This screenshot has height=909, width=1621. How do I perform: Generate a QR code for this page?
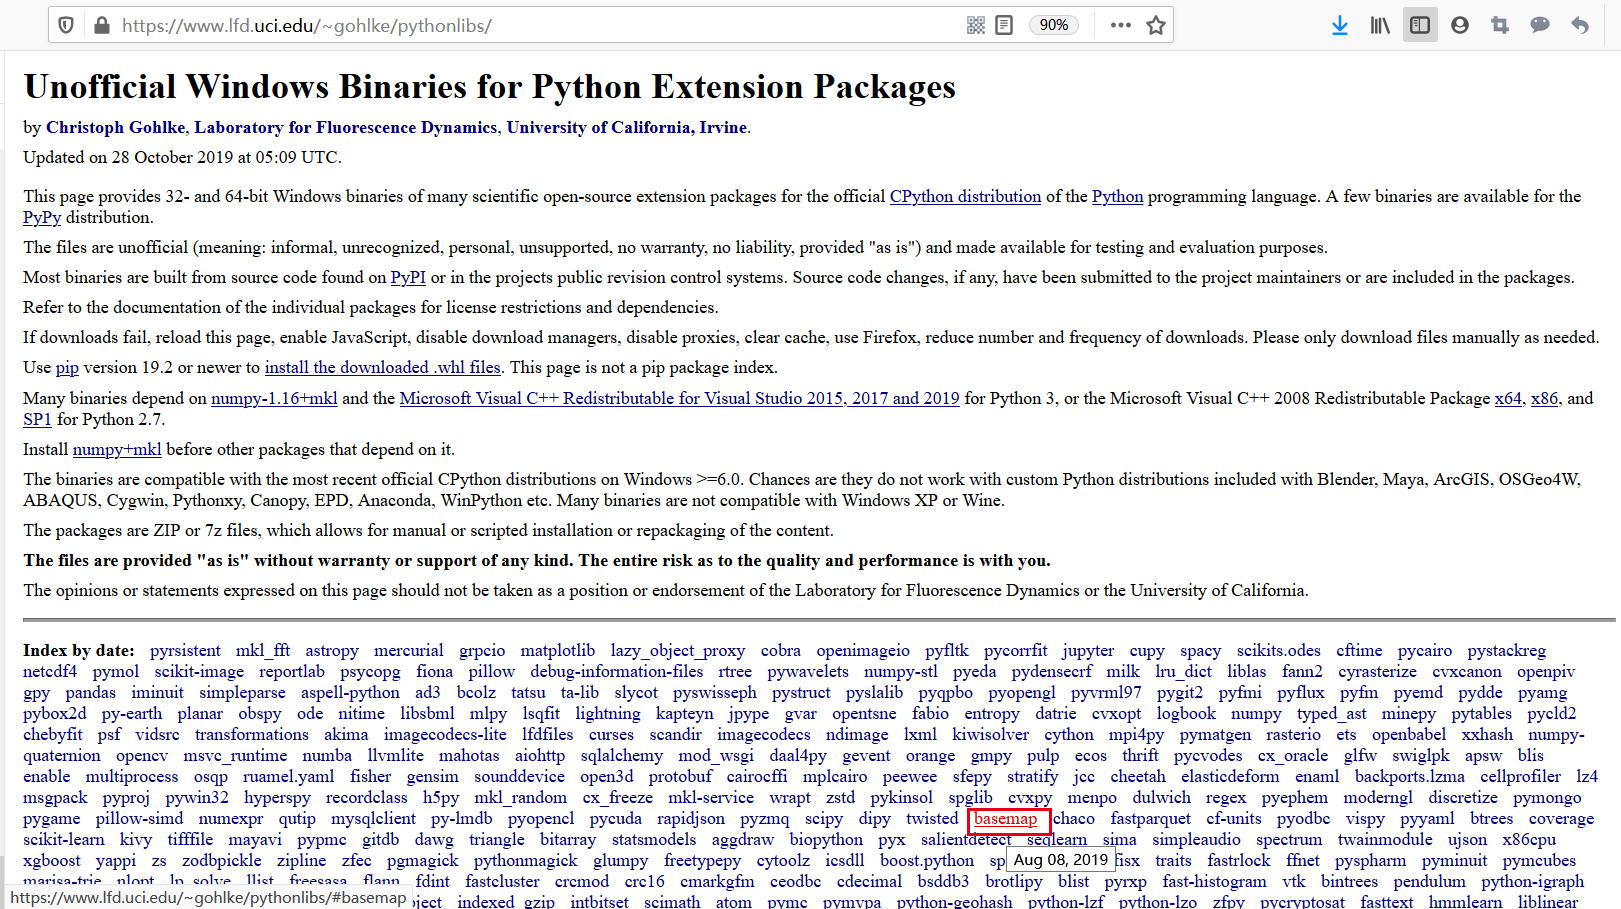coord(975,24)
